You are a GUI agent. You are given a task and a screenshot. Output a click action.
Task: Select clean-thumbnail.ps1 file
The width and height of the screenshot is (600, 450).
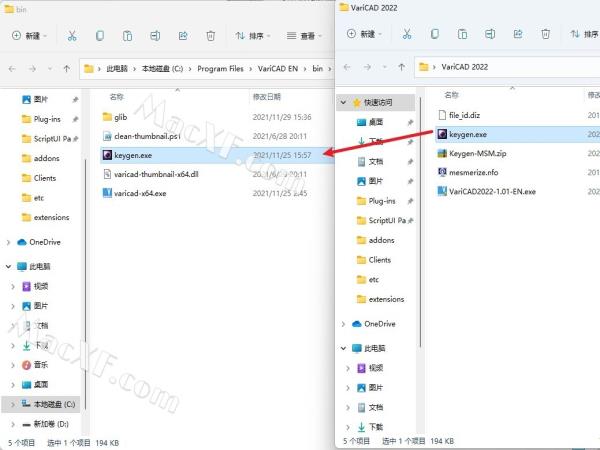[217, 136]
